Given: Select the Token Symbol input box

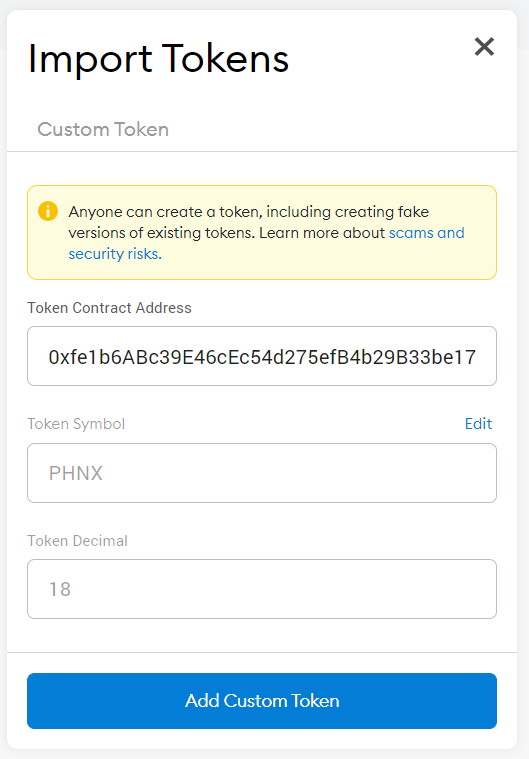Looking at the screenshot, I should tap(262, 473).
